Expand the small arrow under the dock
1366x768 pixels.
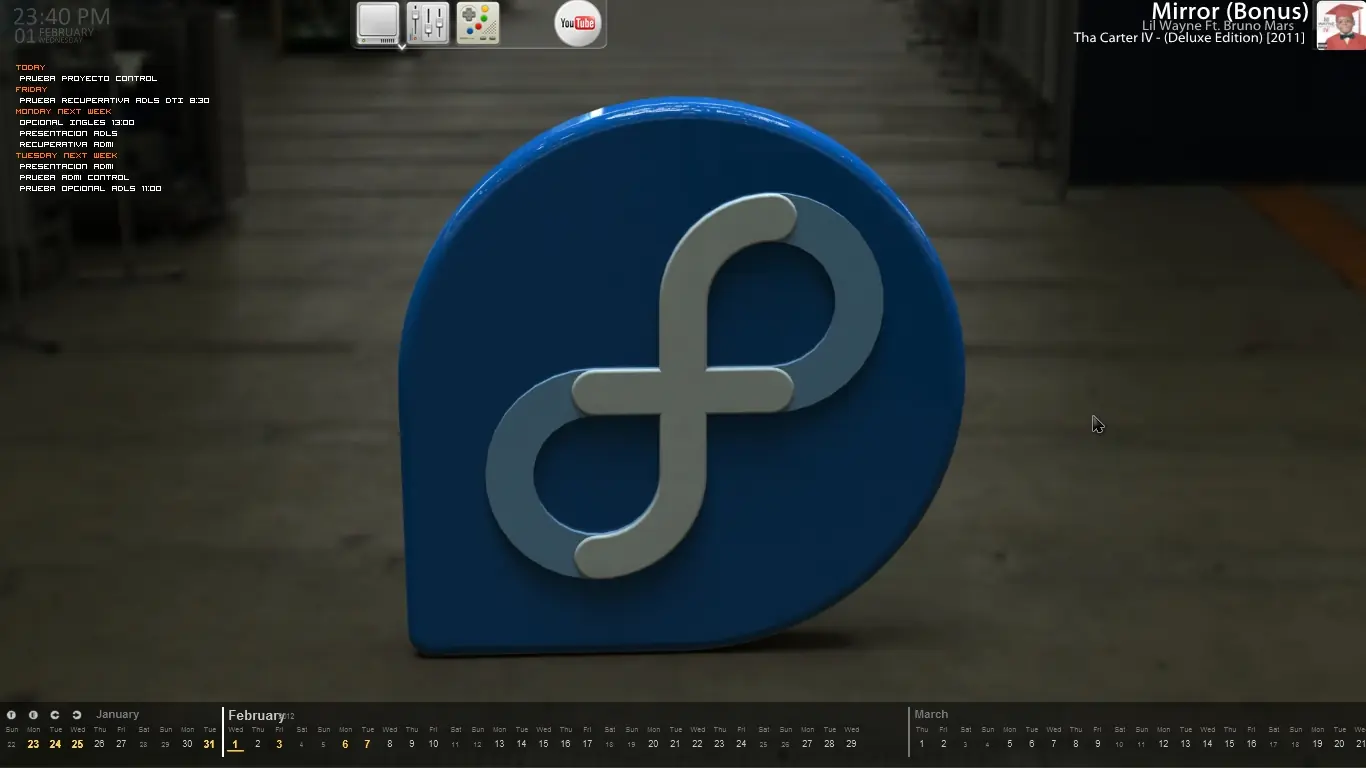coord(401,46)
